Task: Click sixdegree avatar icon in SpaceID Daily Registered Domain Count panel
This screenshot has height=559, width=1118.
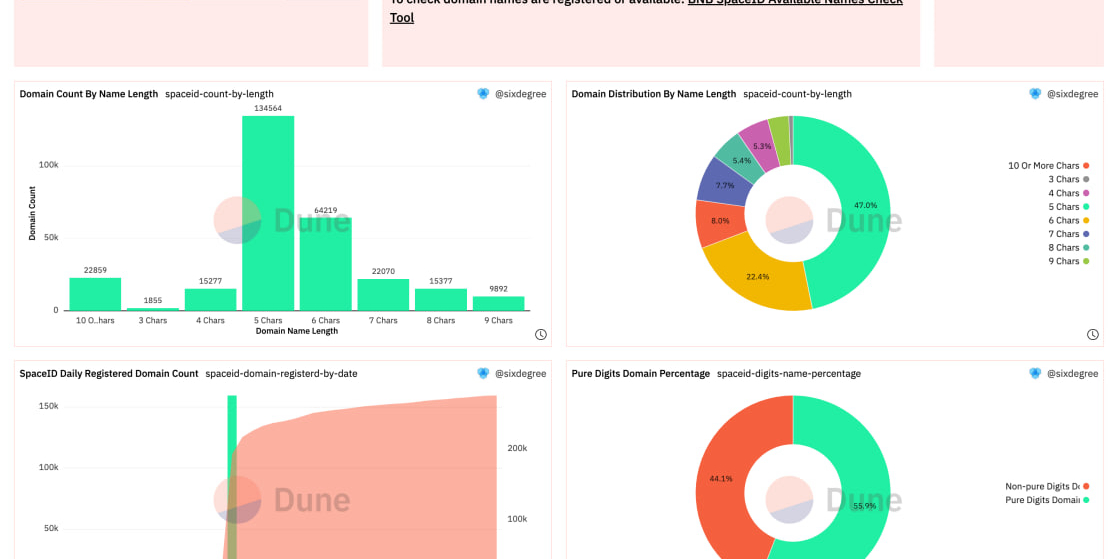Action: pos(483,374)
